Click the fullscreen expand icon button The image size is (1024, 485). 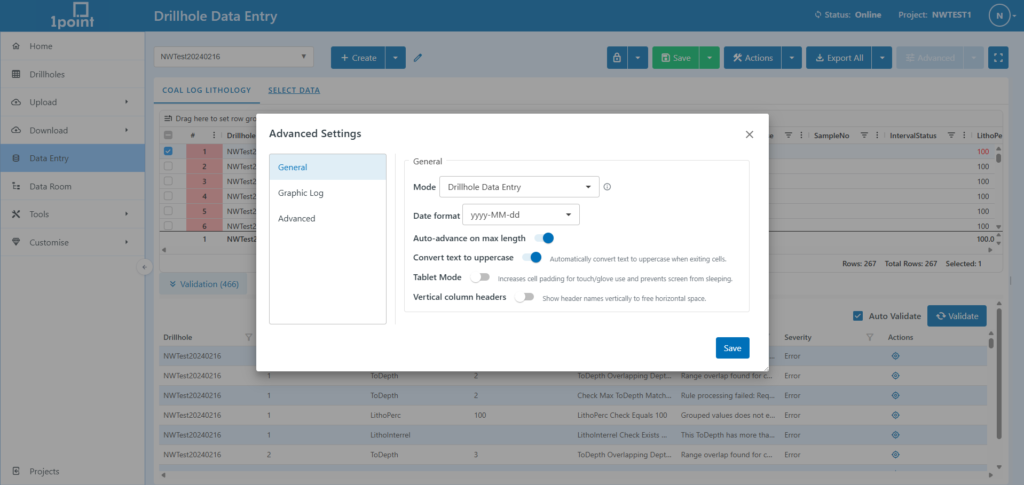pos(997,58)
